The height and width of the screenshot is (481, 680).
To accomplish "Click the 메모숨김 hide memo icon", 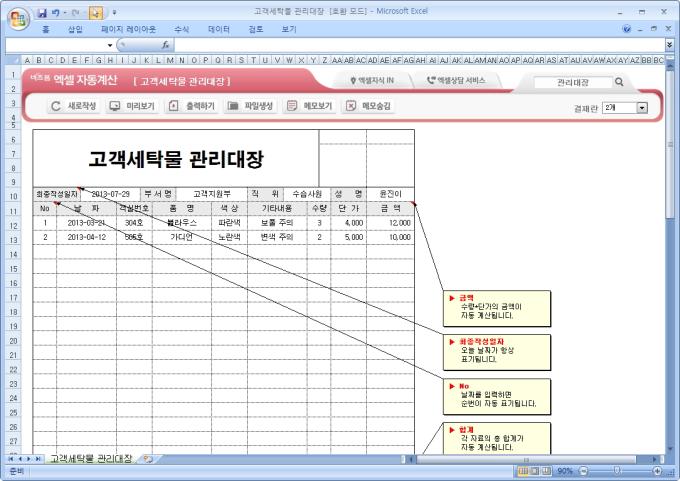I will (x=351, y=106).
